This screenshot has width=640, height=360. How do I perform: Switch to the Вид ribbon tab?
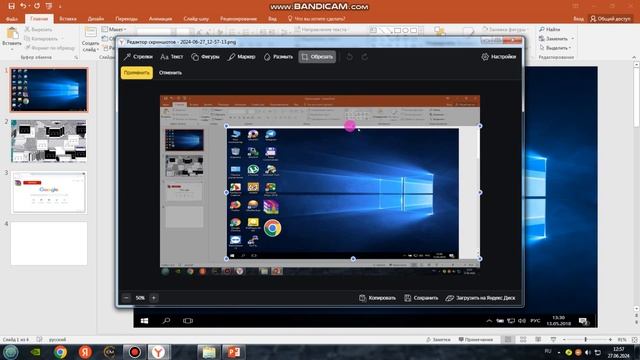(x=272, y=19)
